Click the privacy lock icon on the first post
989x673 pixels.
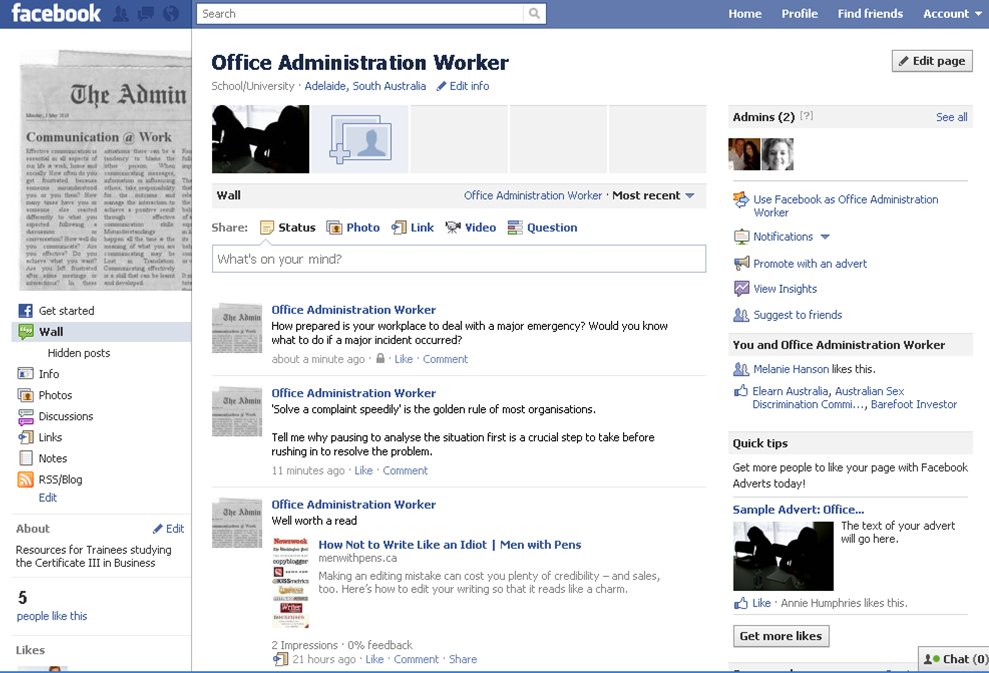(x=380, y=358)
